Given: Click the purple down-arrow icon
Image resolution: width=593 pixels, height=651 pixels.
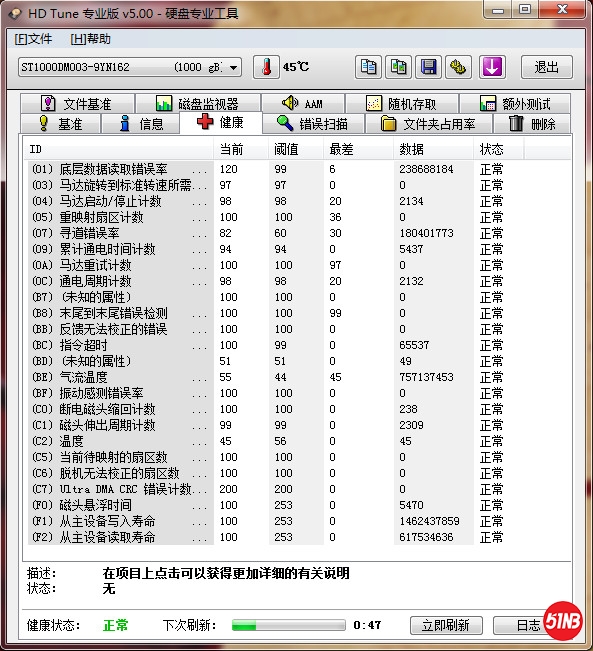Looking at the screenshot, I should 492,67.
